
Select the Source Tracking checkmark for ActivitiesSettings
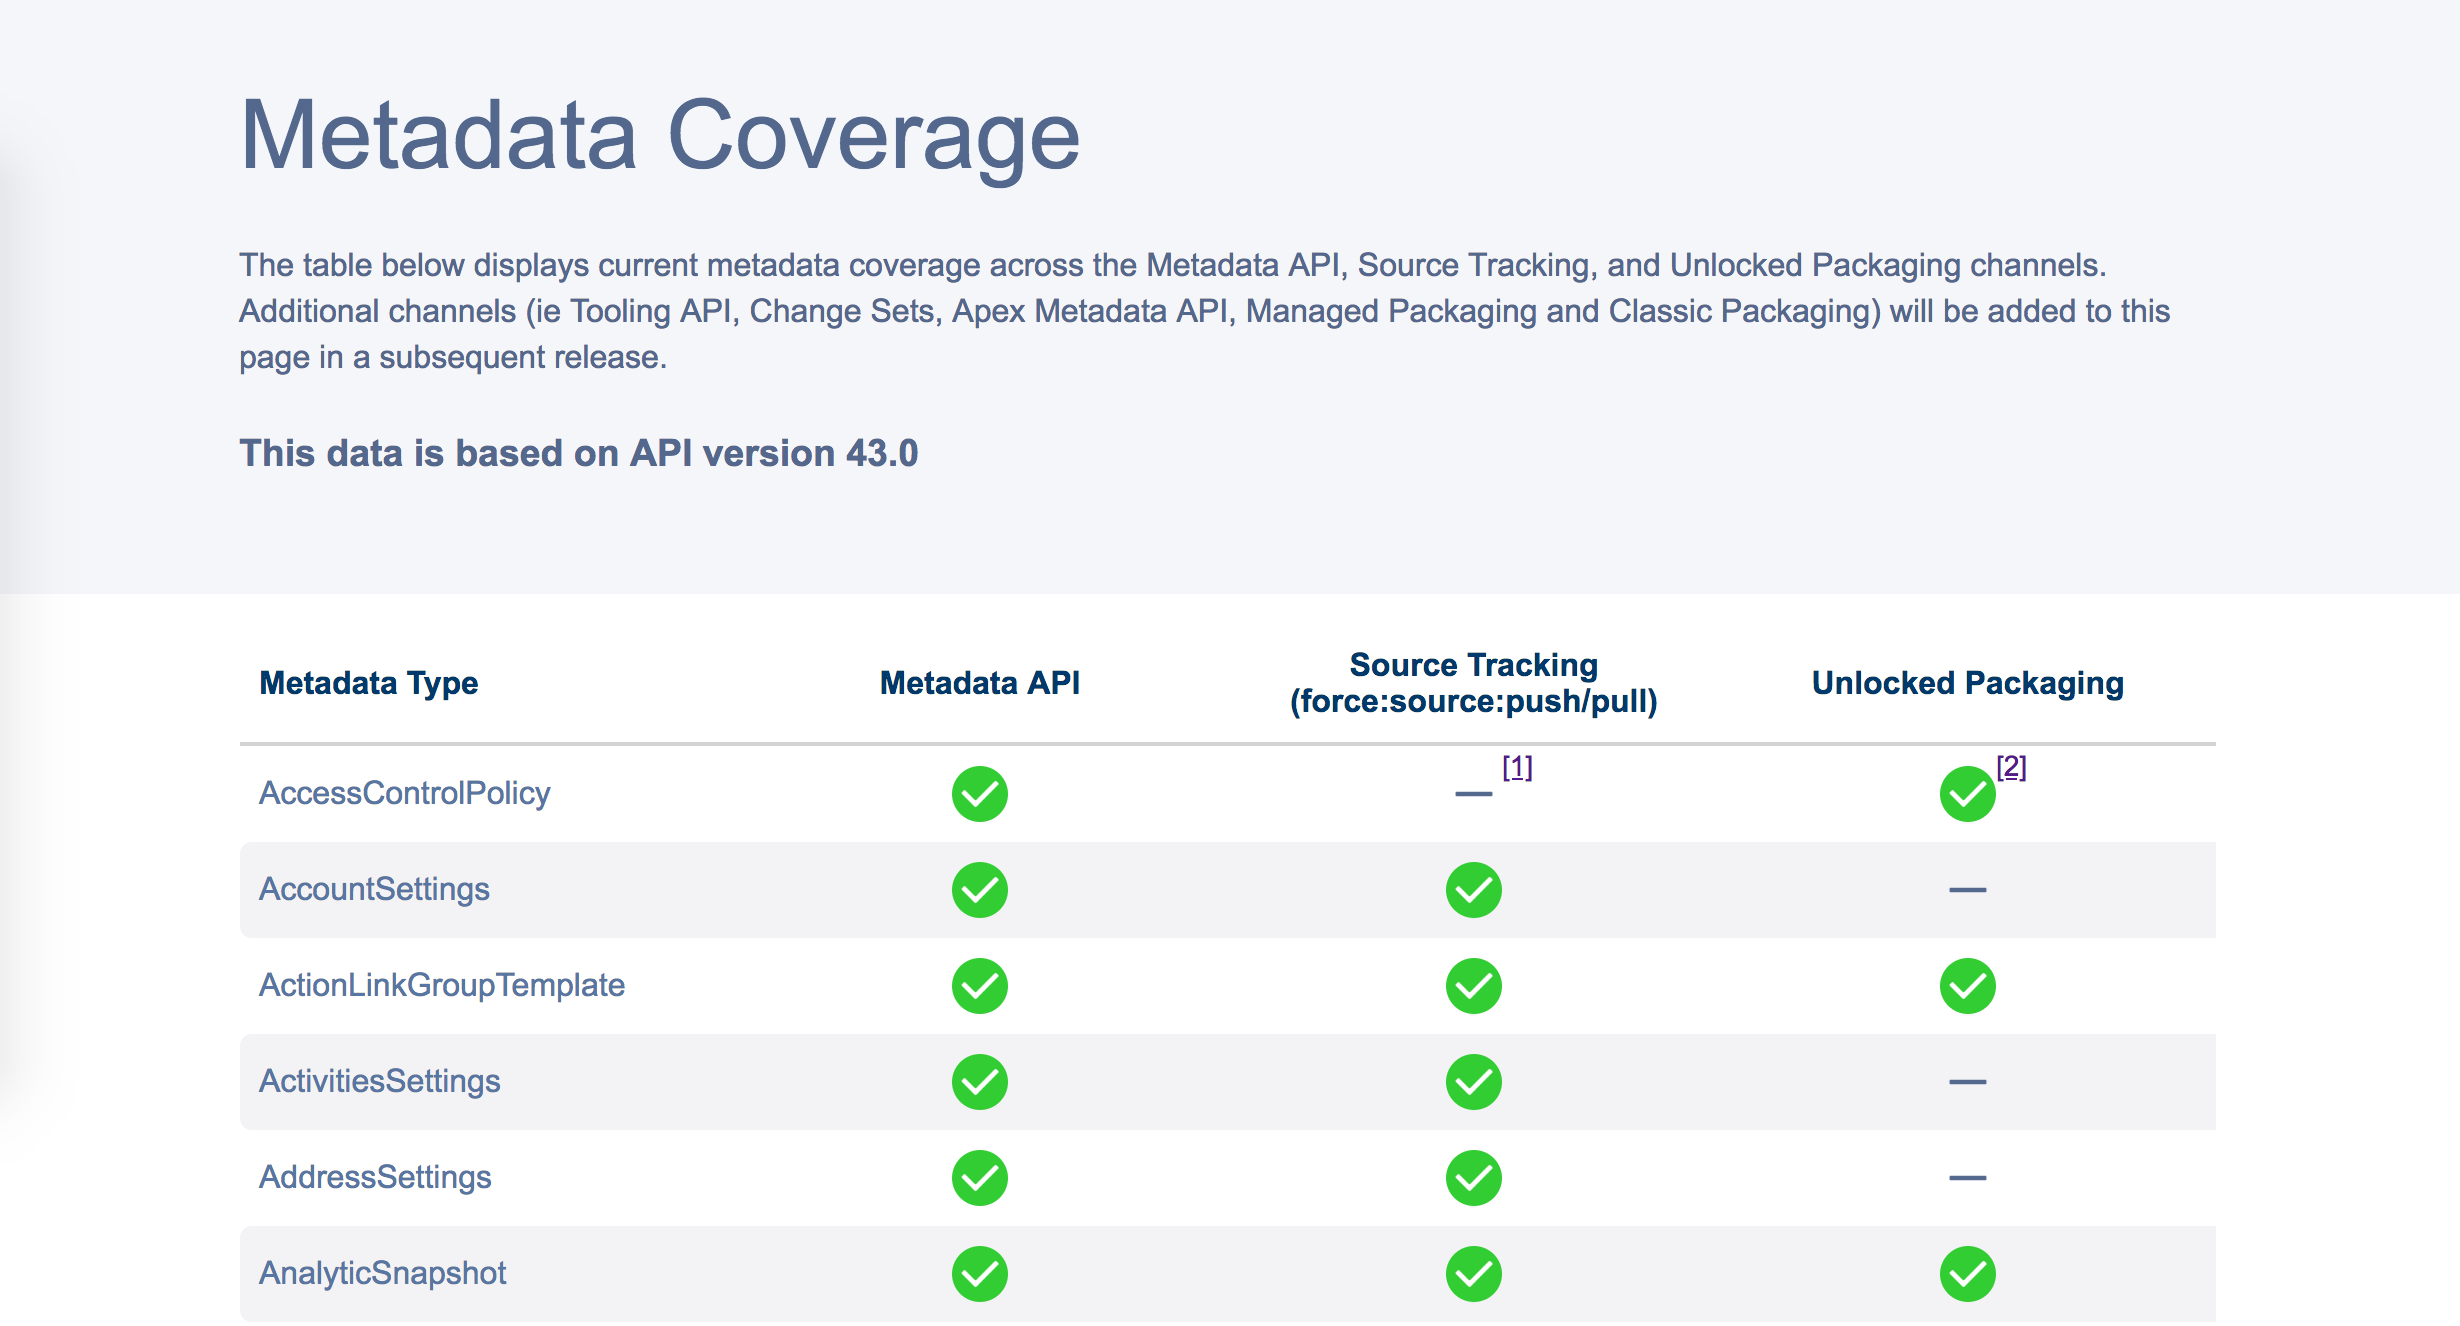pos(1472,1081)
